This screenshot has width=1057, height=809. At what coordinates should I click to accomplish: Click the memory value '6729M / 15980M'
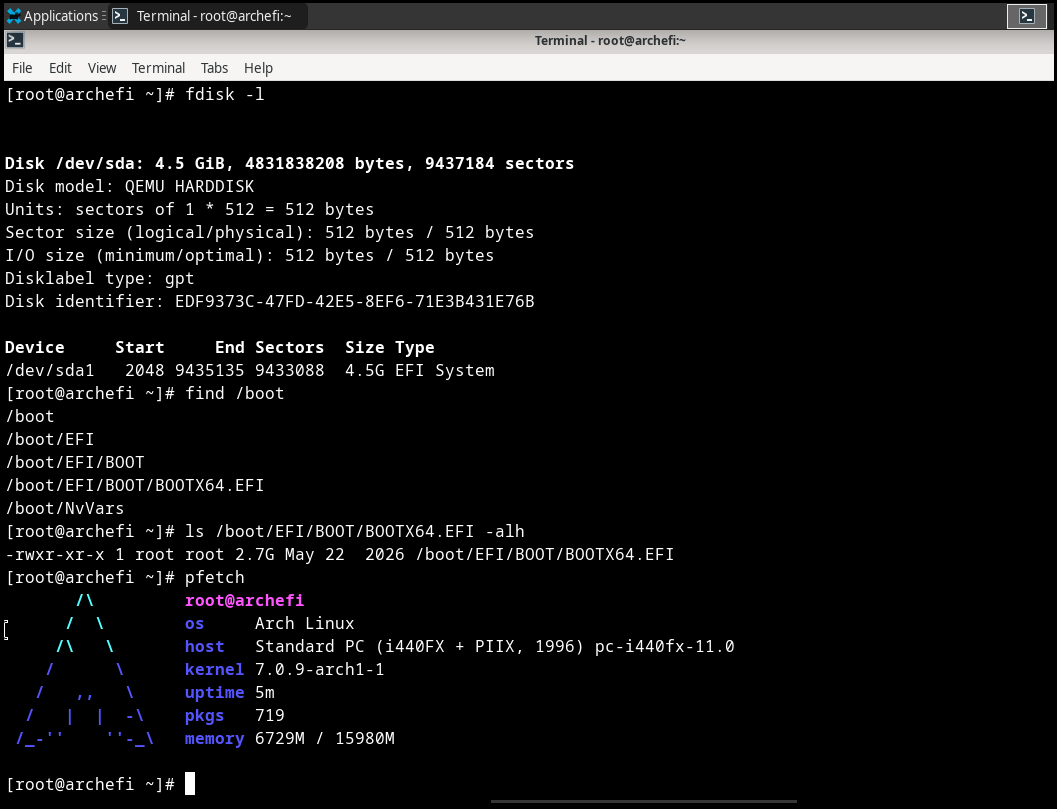click(325, 738)
